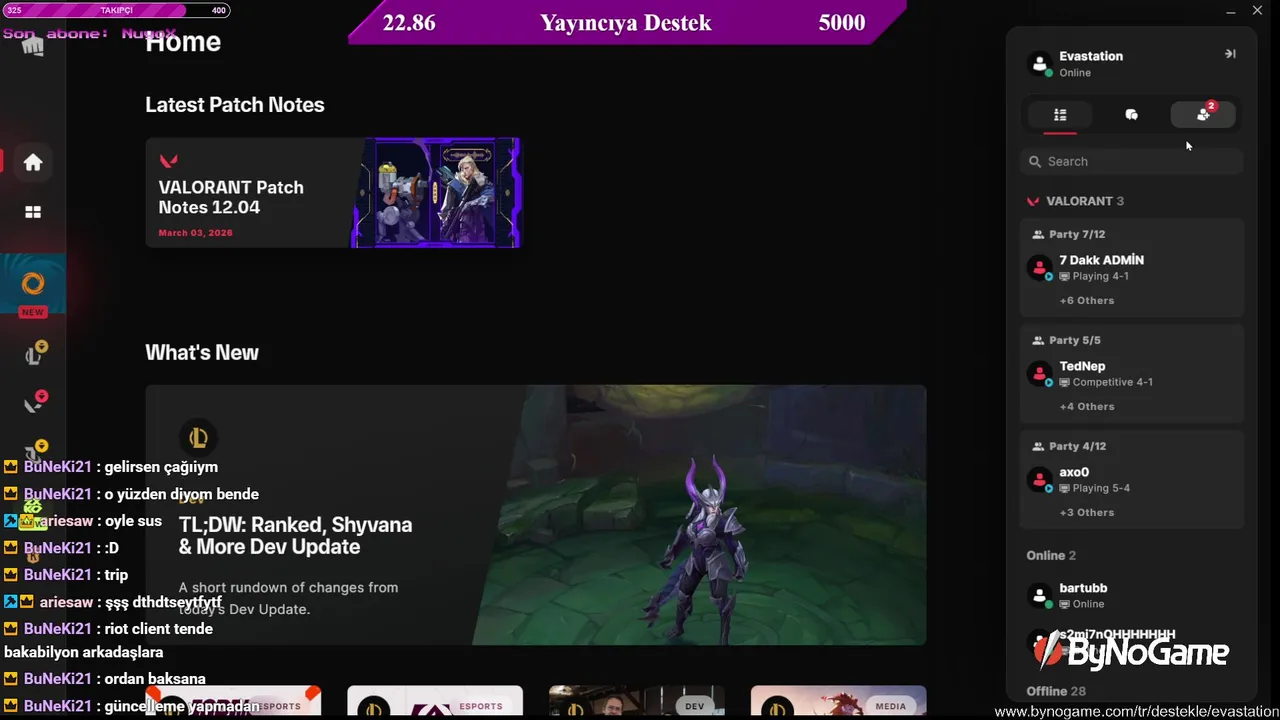The image size is (1280, 720).
Task: Open the second ESPORTS news card
Action: click(x=435, y=701)
